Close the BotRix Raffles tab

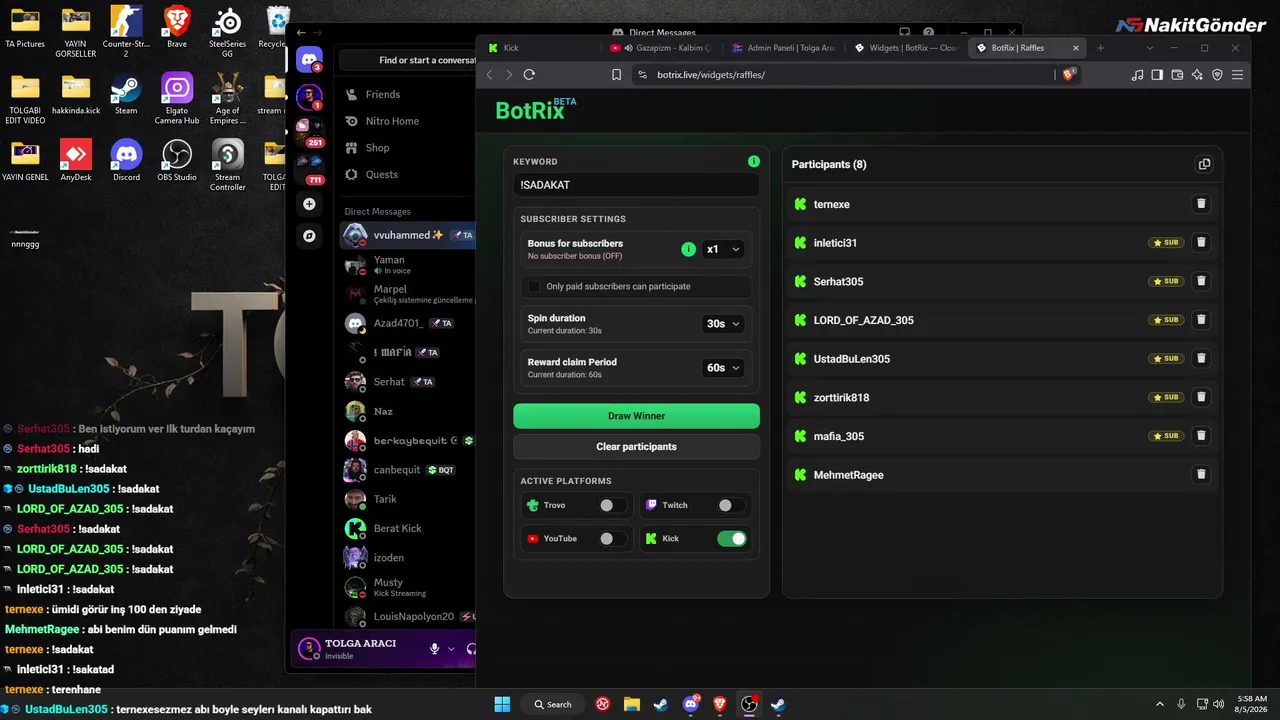pyautogui.click(x=1076, y=48)
